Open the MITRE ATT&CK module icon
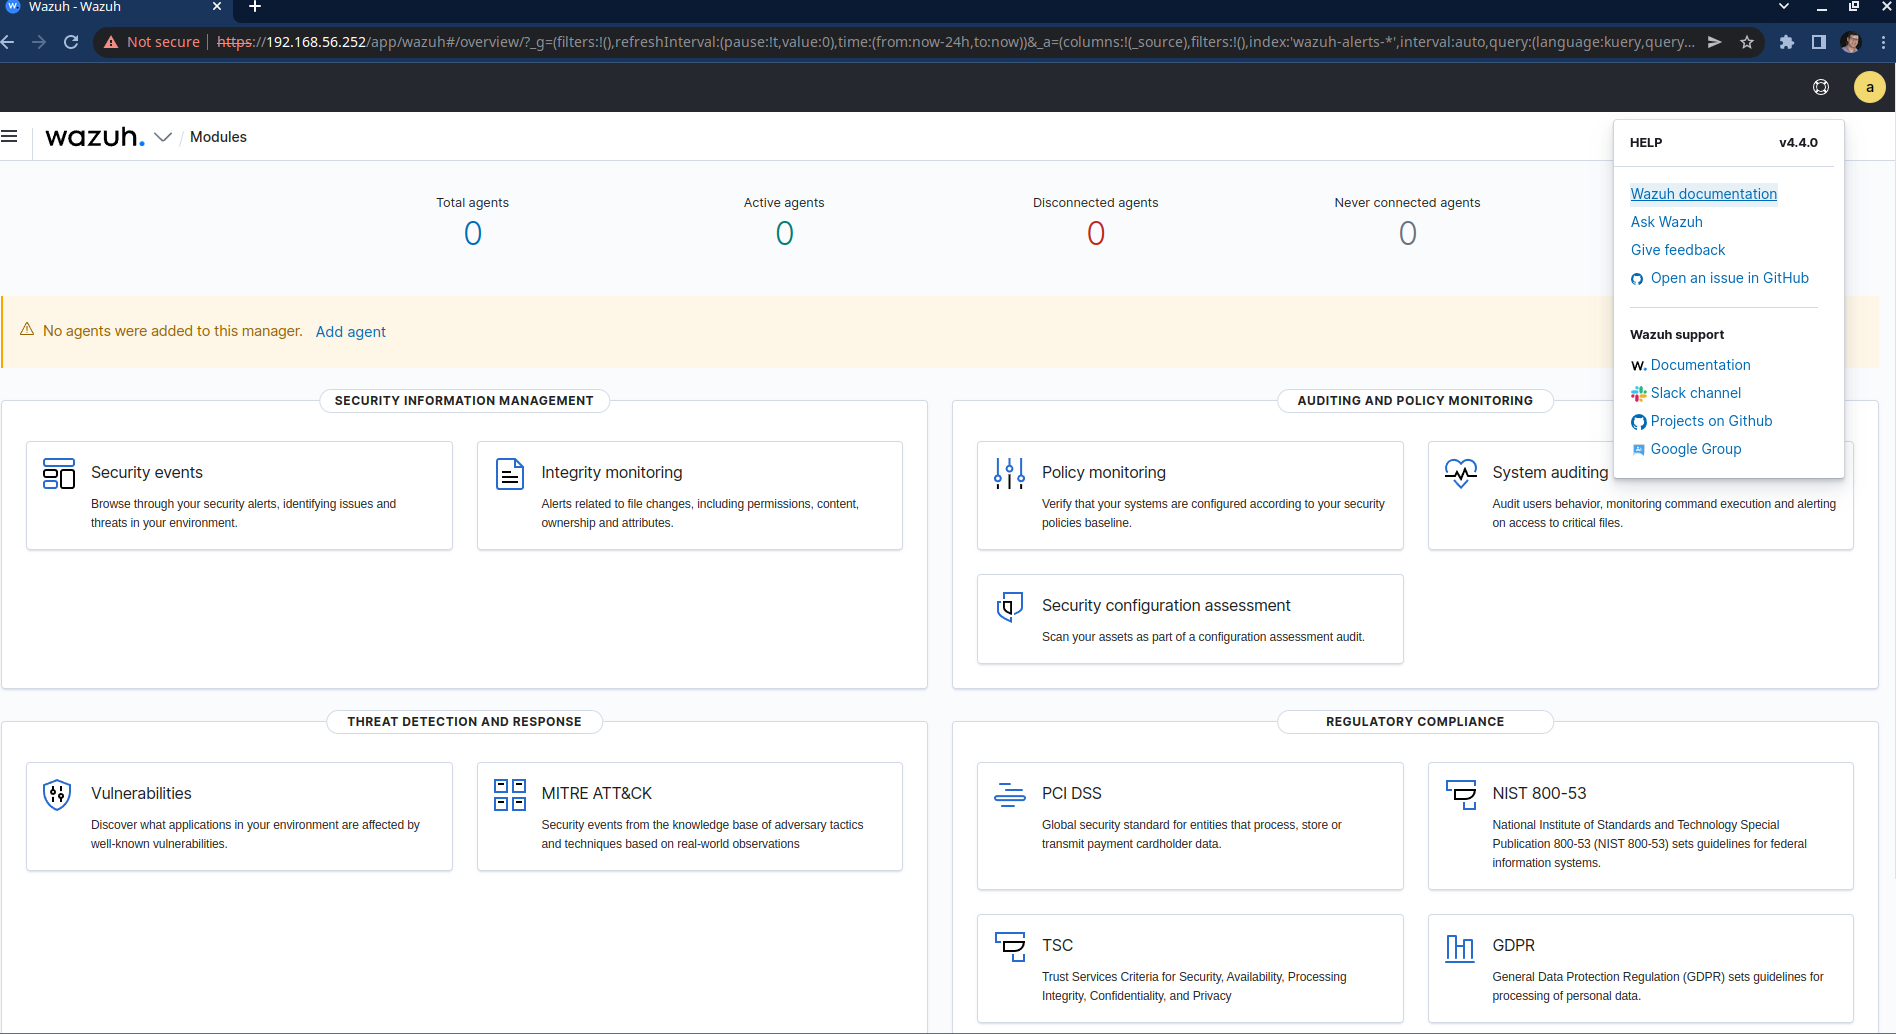The height and width of the screenshot is (1034, 1896). point(510,796)
